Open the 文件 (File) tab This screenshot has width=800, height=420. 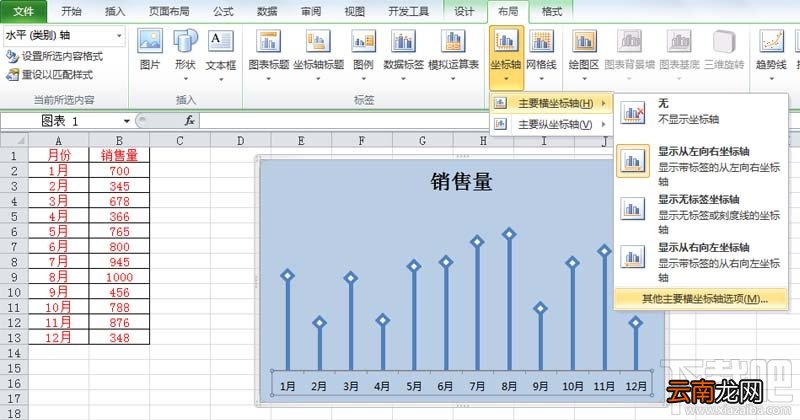click(23, 11)
